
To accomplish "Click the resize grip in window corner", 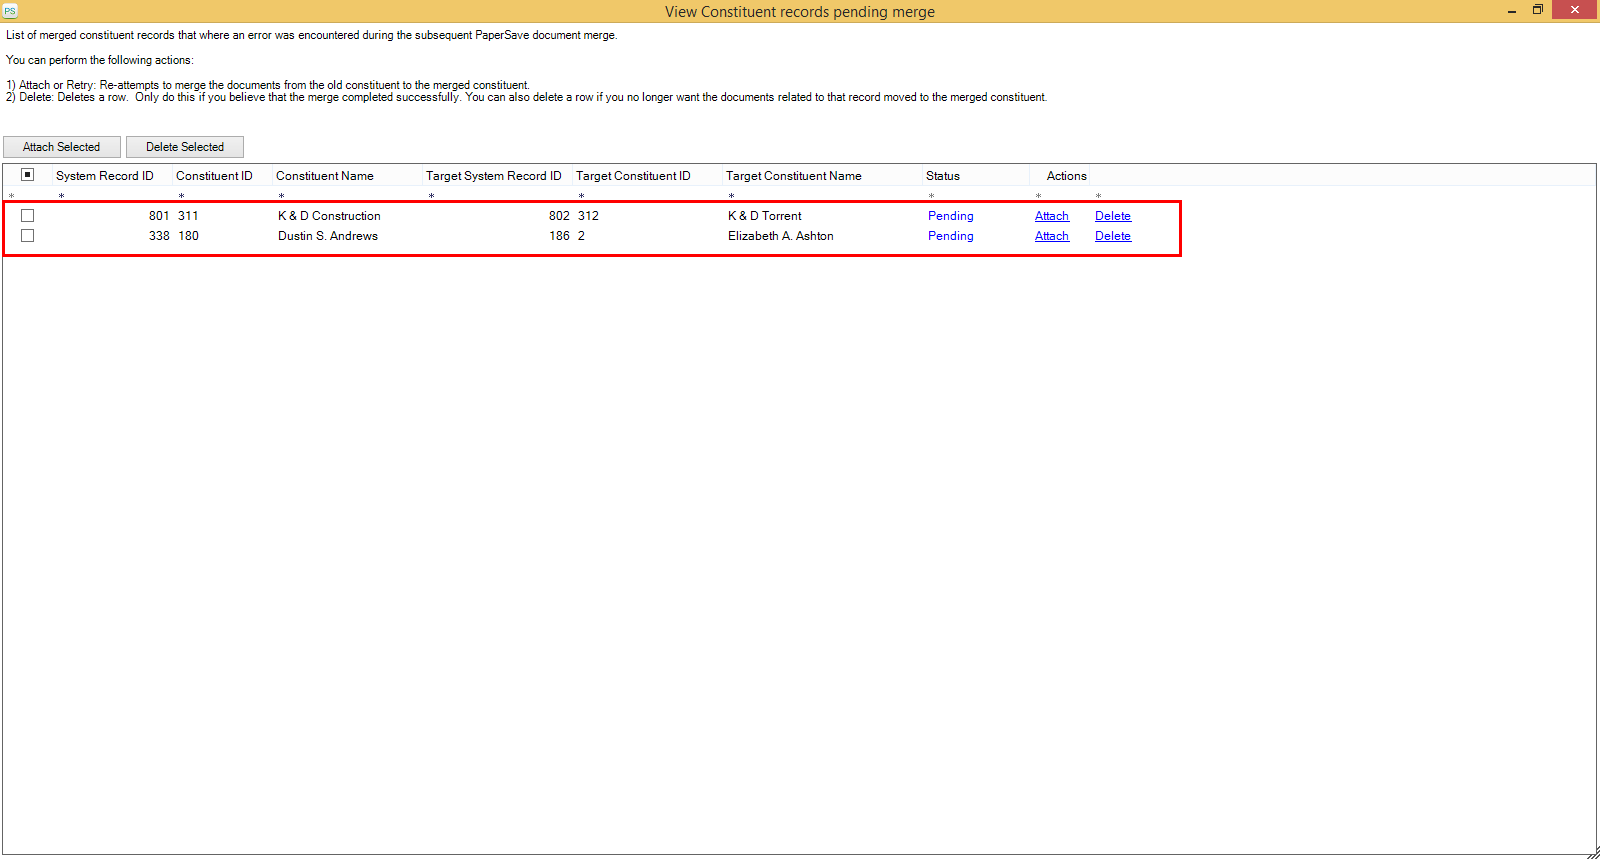I will coord(1592,852).
